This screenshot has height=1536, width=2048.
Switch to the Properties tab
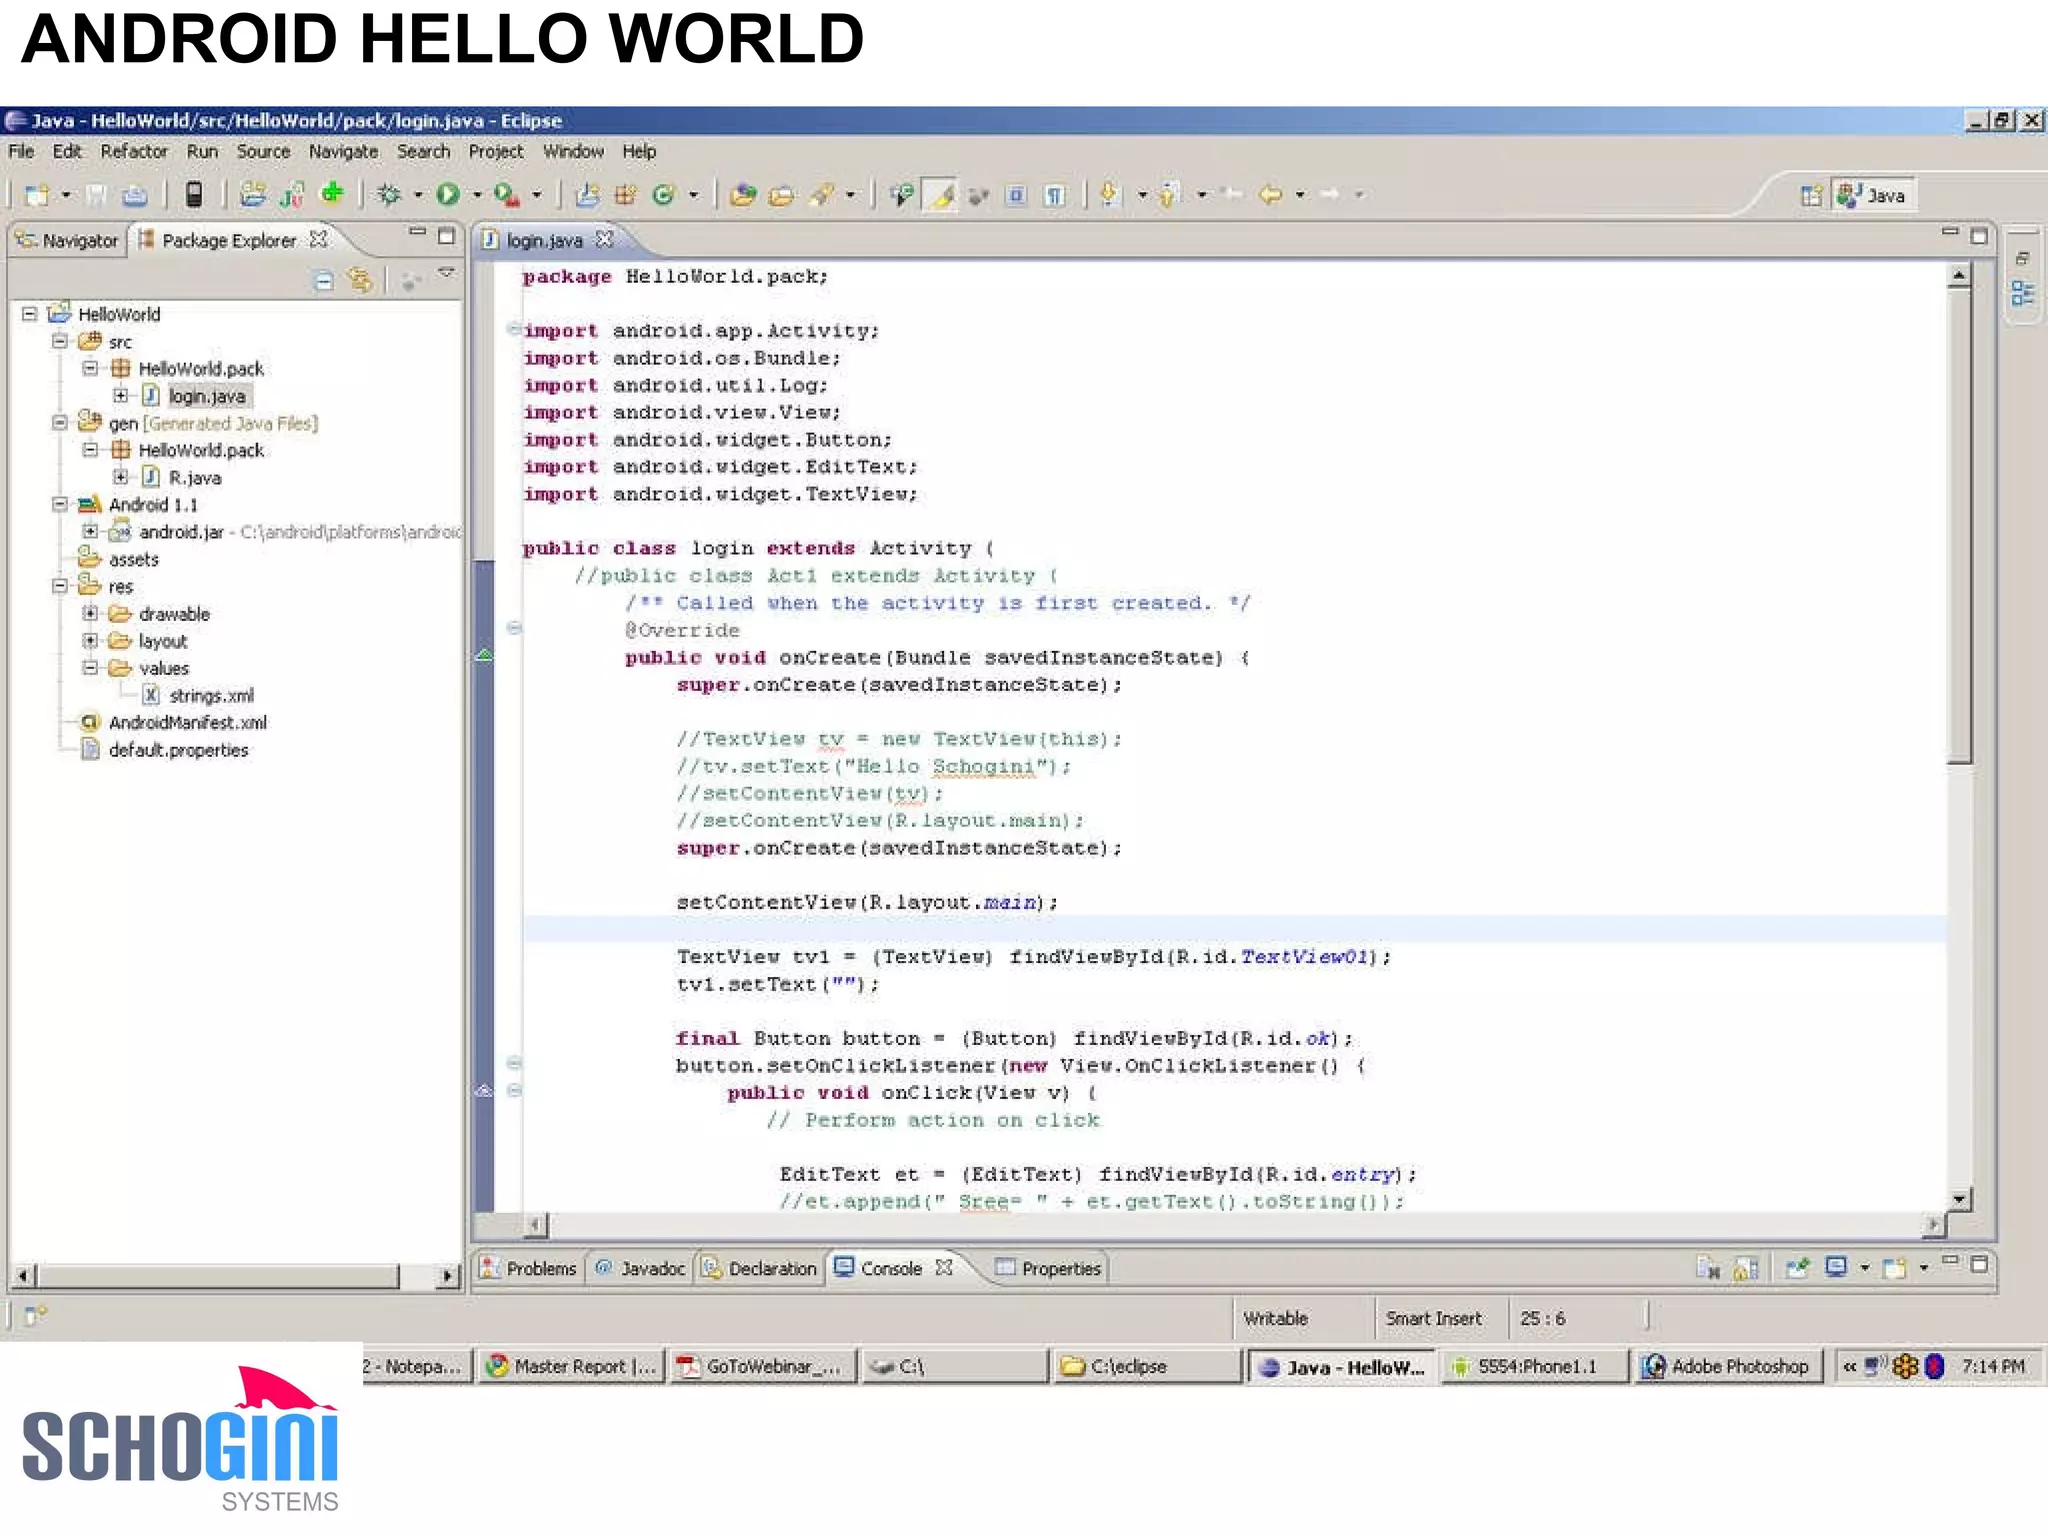1048,1268
